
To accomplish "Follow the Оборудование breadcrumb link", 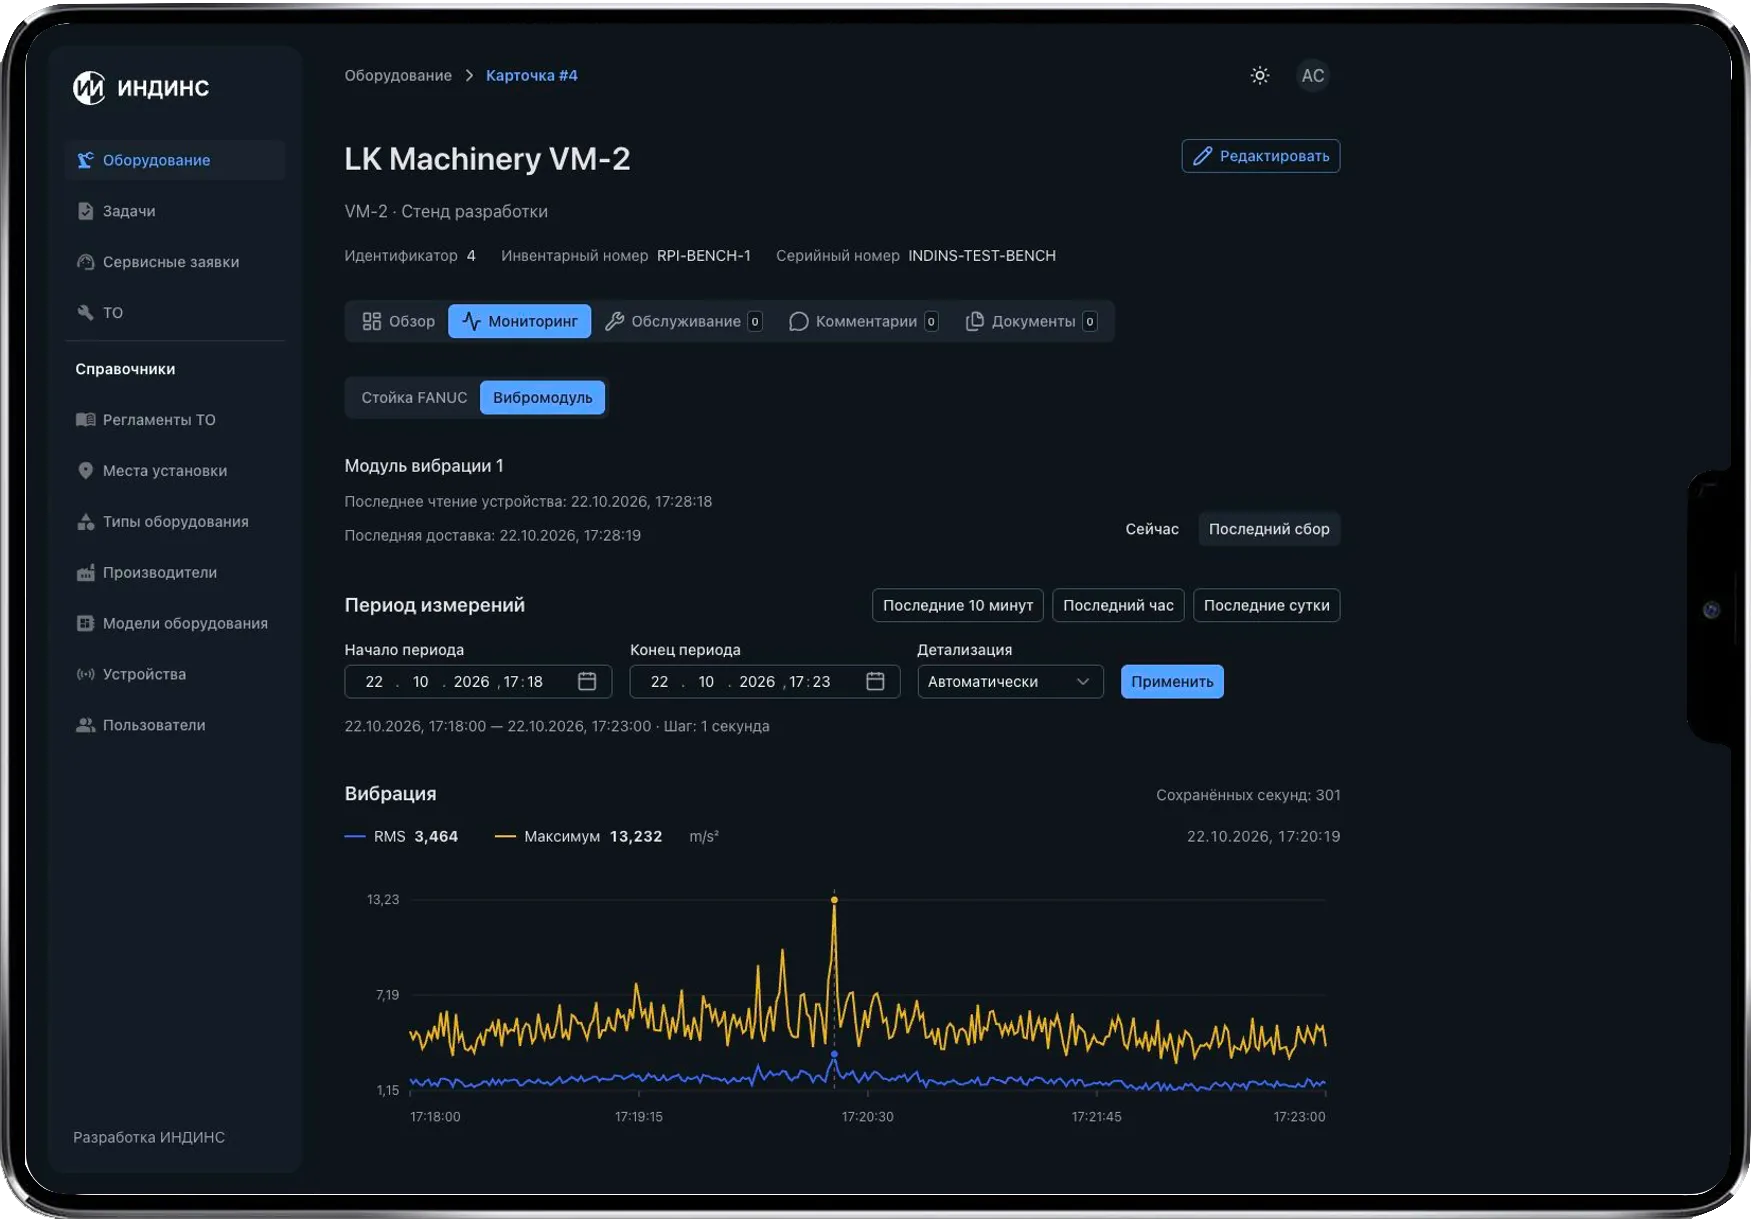I will click(398, 76).
